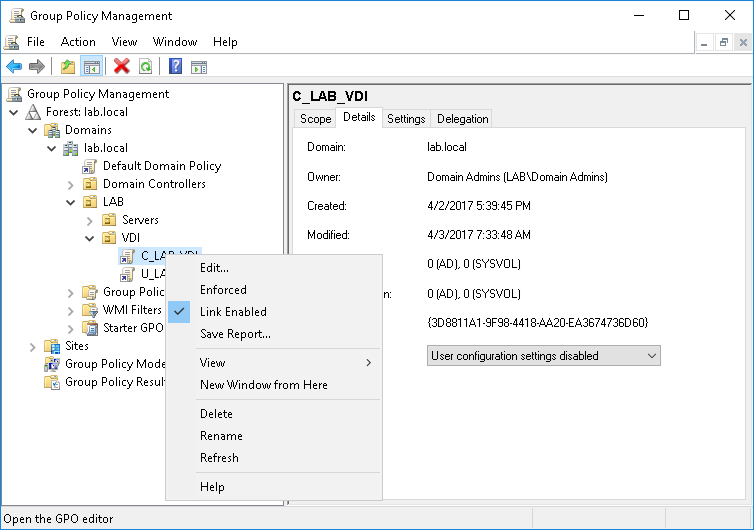
Task: Open the Scope tab
Action: [315, 119]
